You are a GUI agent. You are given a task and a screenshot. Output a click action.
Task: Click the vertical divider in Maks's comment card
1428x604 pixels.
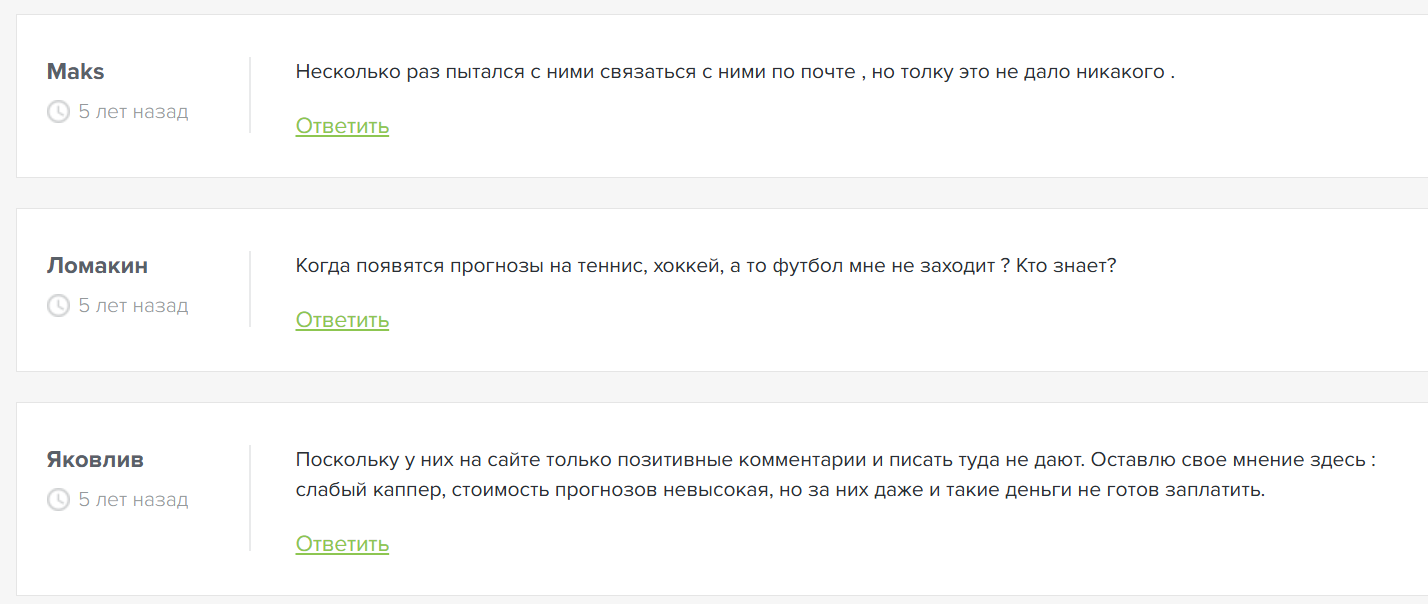click(x=250, y=95)
